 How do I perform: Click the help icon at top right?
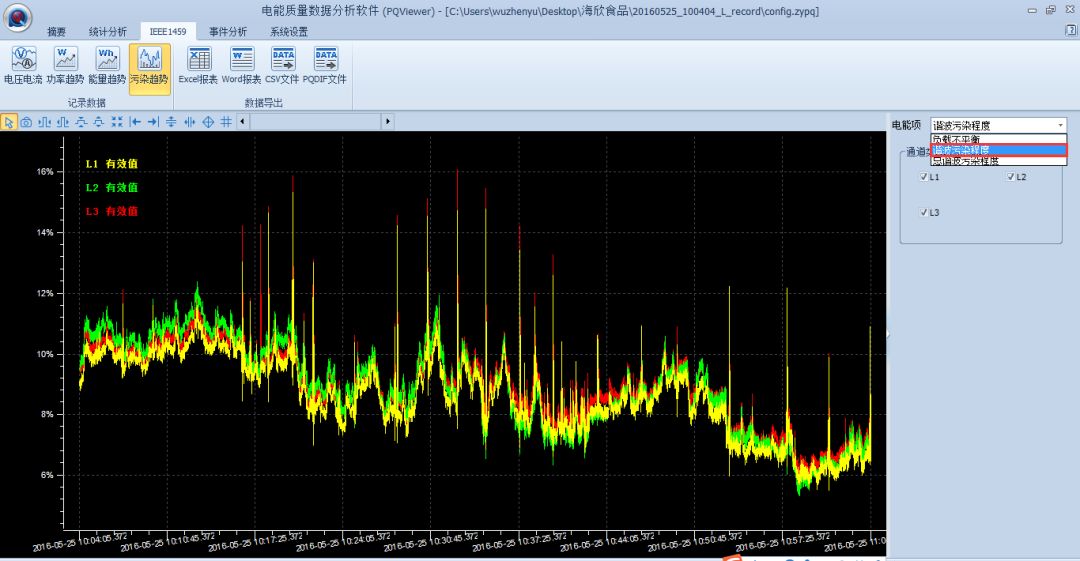pos(1070,30)
